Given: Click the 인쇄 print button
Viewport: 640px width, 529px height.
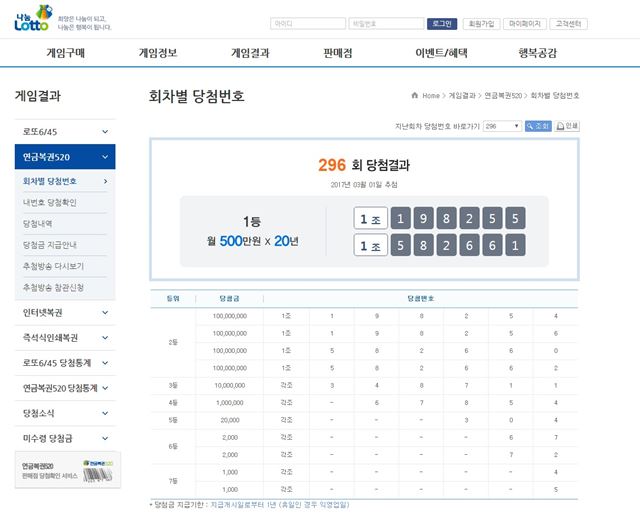Looking at the screenshot, I should coord(567,126).
